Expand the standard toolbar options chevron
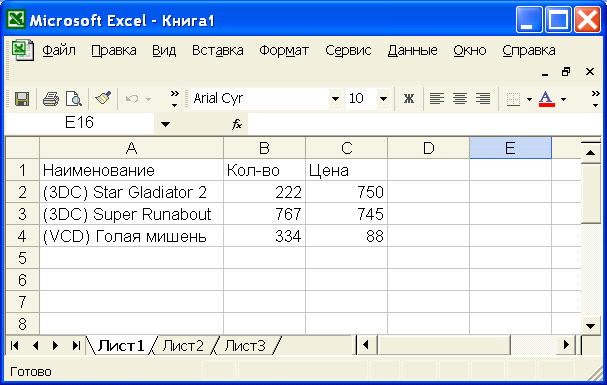The width and height of the screenshot is (607, 385). click(175, 99)
